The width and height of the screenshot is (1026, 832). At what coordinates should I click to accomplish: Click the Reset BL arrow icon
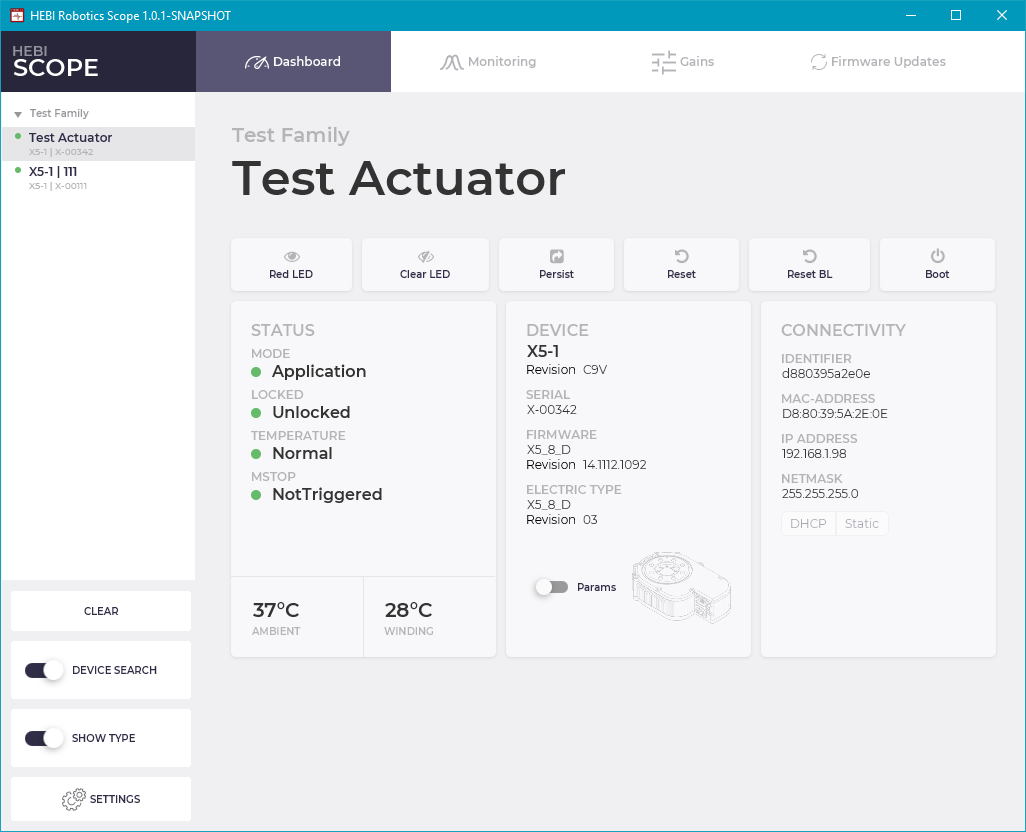pos(809,257)
